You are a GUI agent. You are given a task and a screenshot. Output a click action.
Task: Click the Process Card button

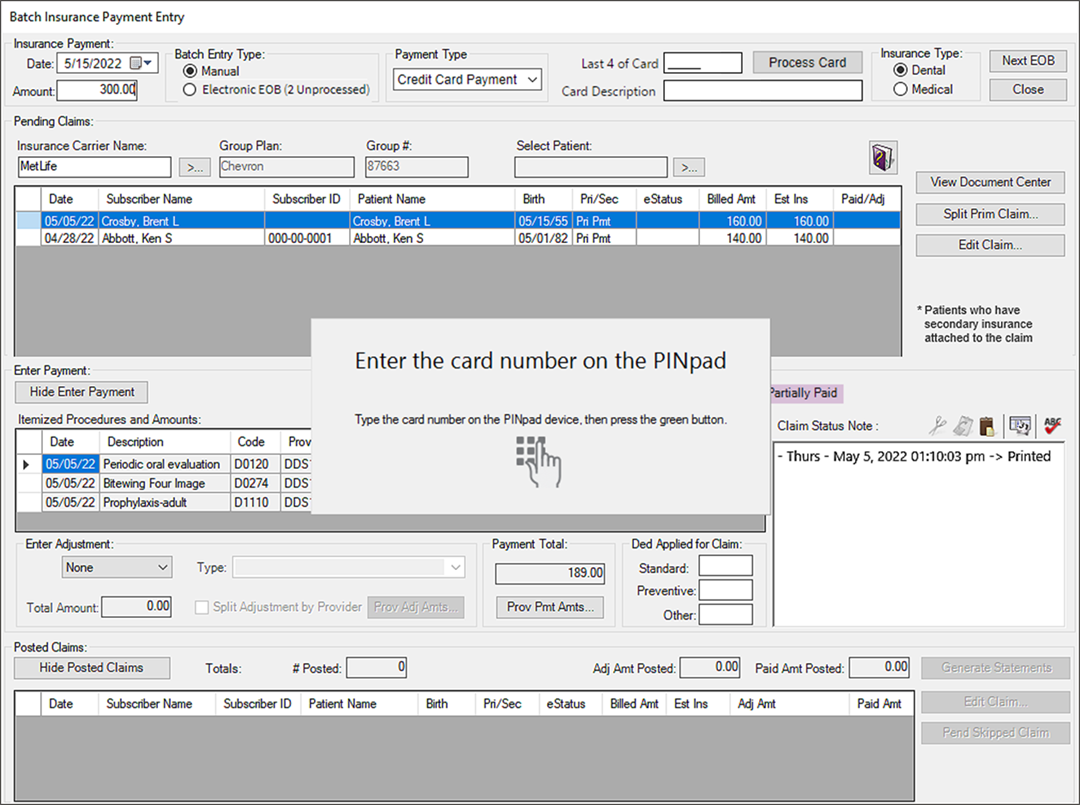point(807,62)
